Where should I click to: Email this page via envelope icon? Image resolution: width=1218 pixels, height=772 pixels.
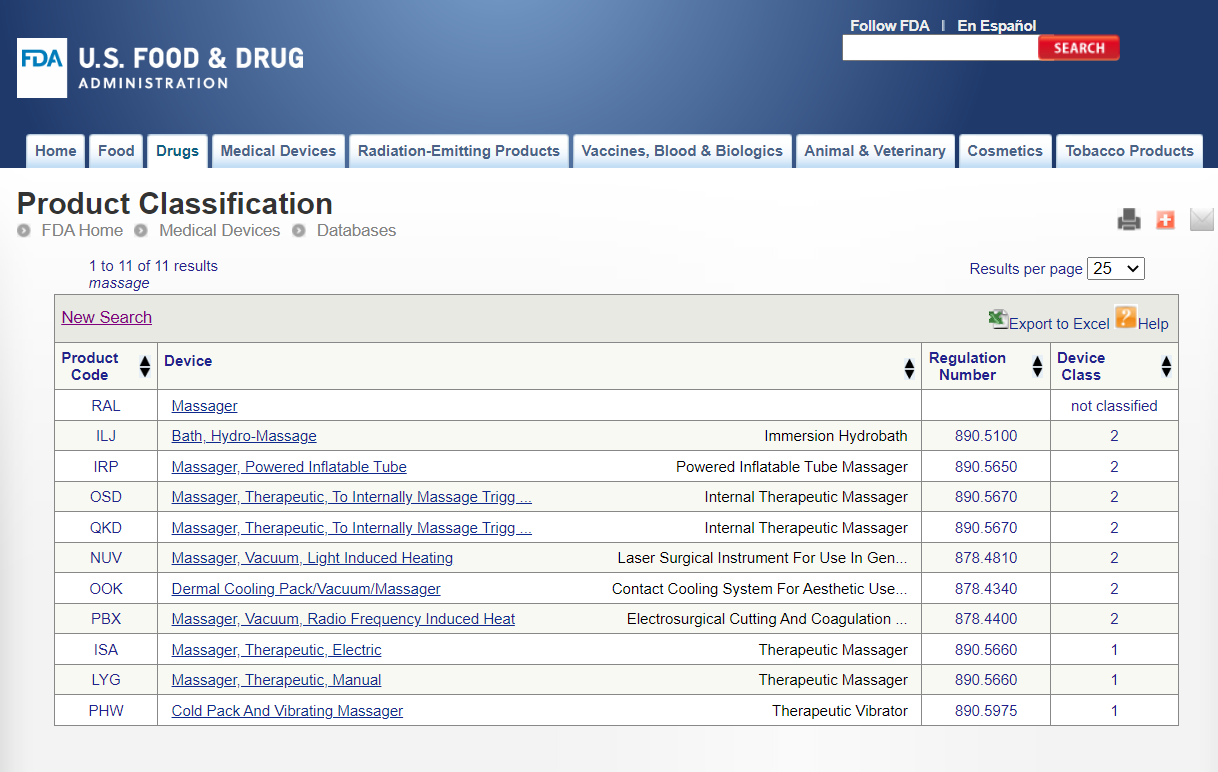pos(1201,219)
